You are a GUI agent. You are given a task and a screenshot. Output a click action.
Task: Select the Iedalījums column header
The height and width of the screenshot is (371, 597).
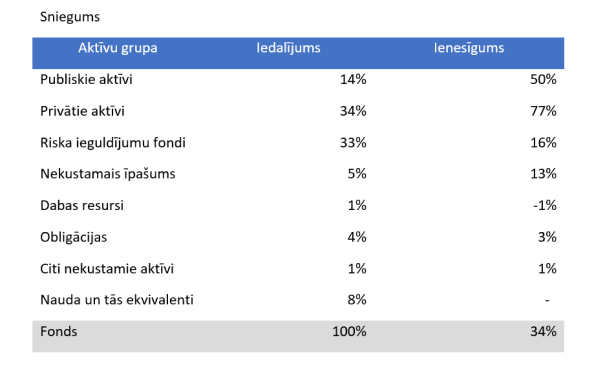pos(288,48)
